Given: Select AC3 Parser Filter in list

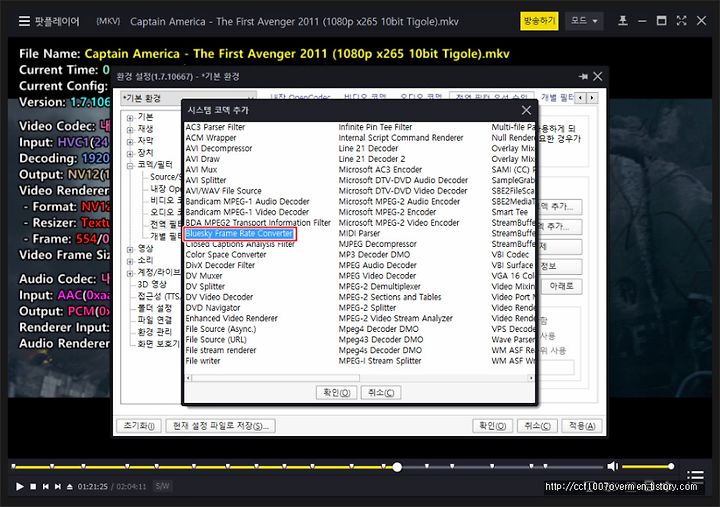Looking at the screenshot, I should (215, 127).
